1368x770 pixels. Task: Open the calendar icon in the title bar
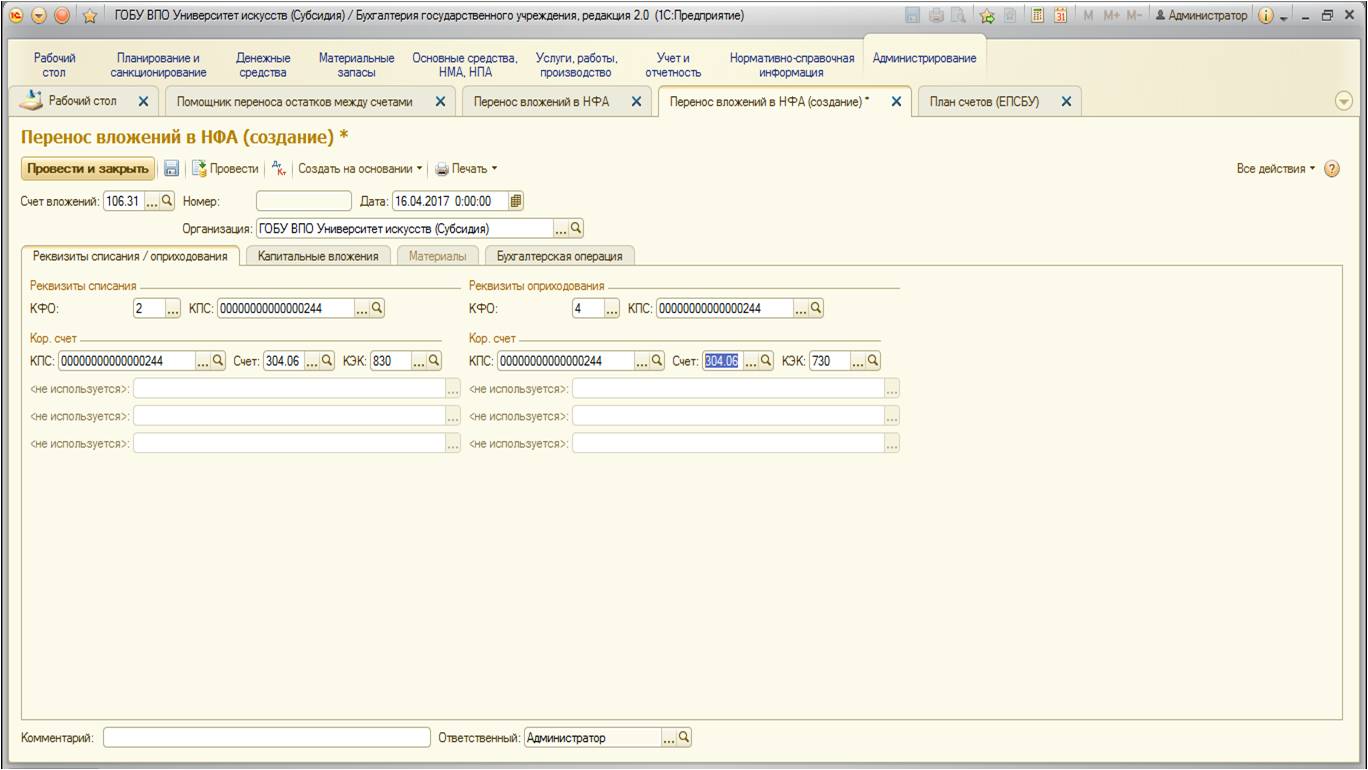[1060, 16]
